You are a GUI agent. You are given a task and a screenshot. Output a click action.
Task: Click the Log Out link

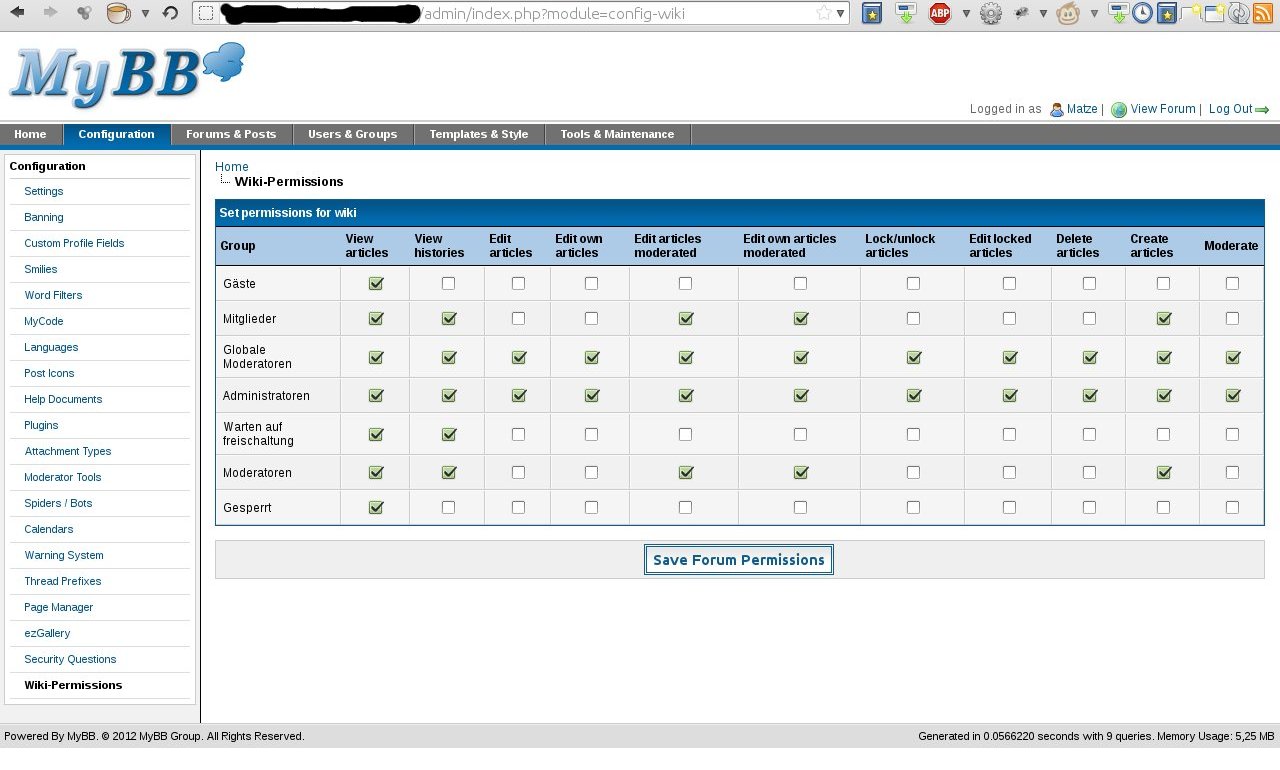tap(1230, 109)
